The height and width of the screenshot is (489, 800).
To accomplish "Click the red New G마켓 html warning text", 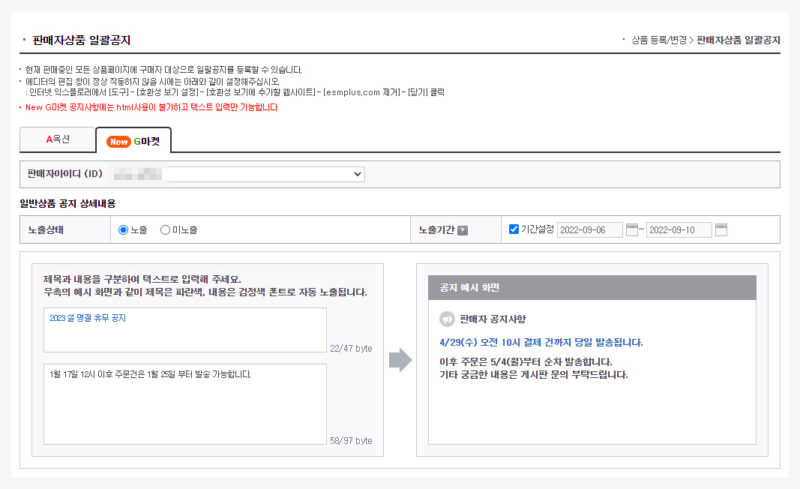I will [x=150, y=107].
